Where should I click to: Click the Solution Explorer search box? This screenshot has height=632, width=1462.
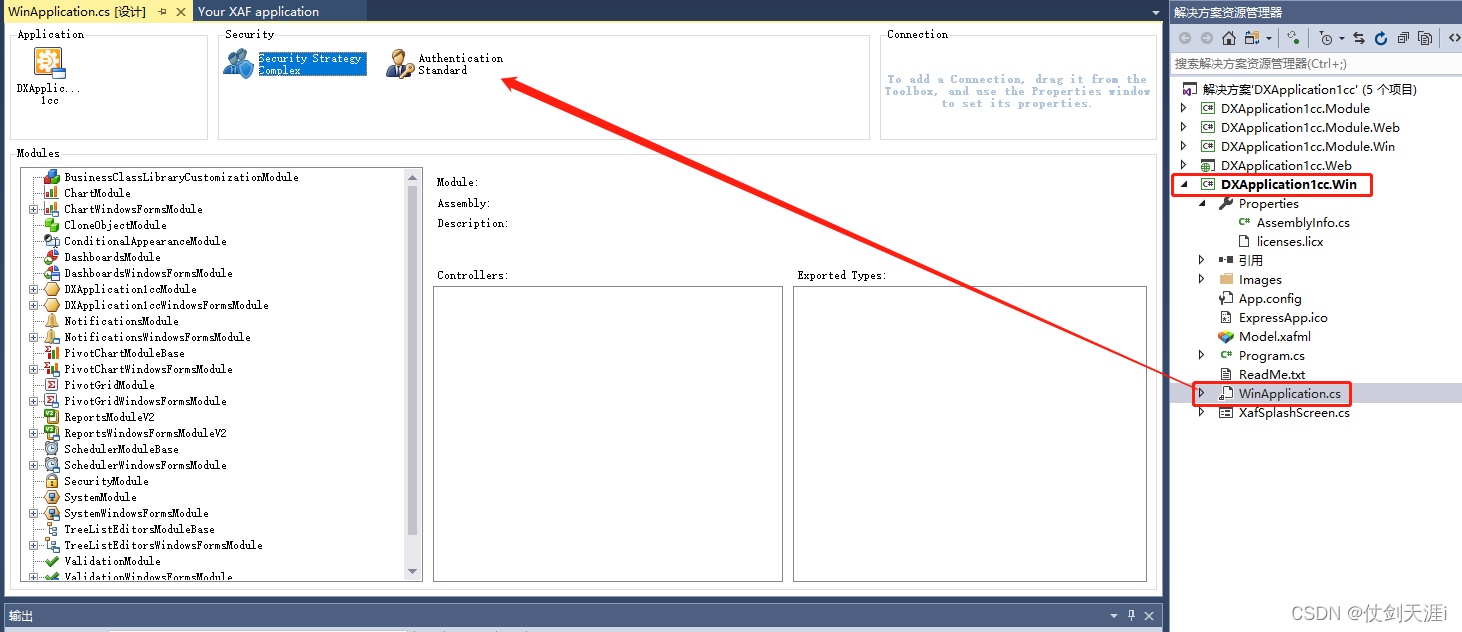[x=1316, y=63]
